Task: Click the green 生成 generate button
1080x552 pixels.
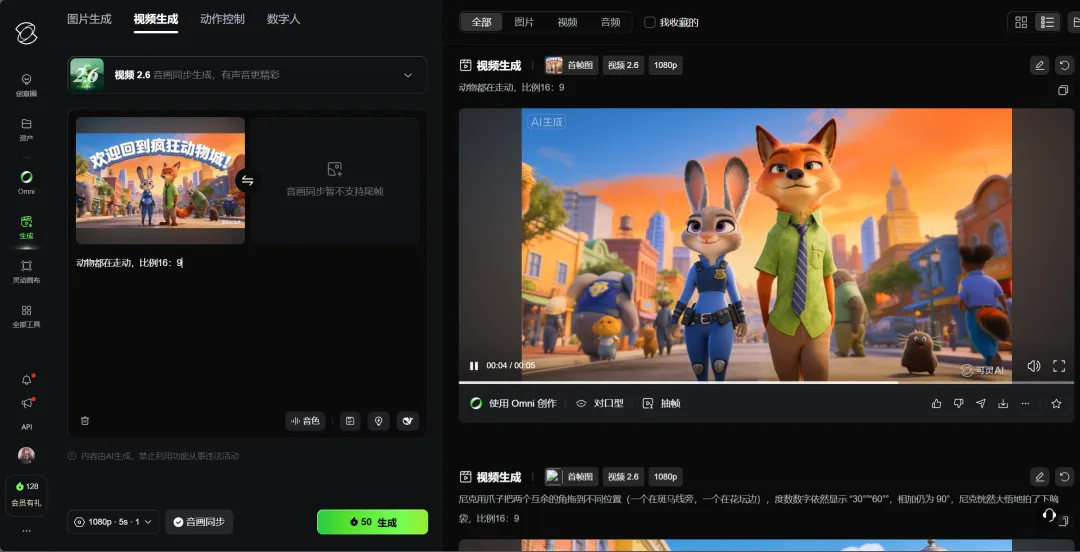Action: [372, 522]
